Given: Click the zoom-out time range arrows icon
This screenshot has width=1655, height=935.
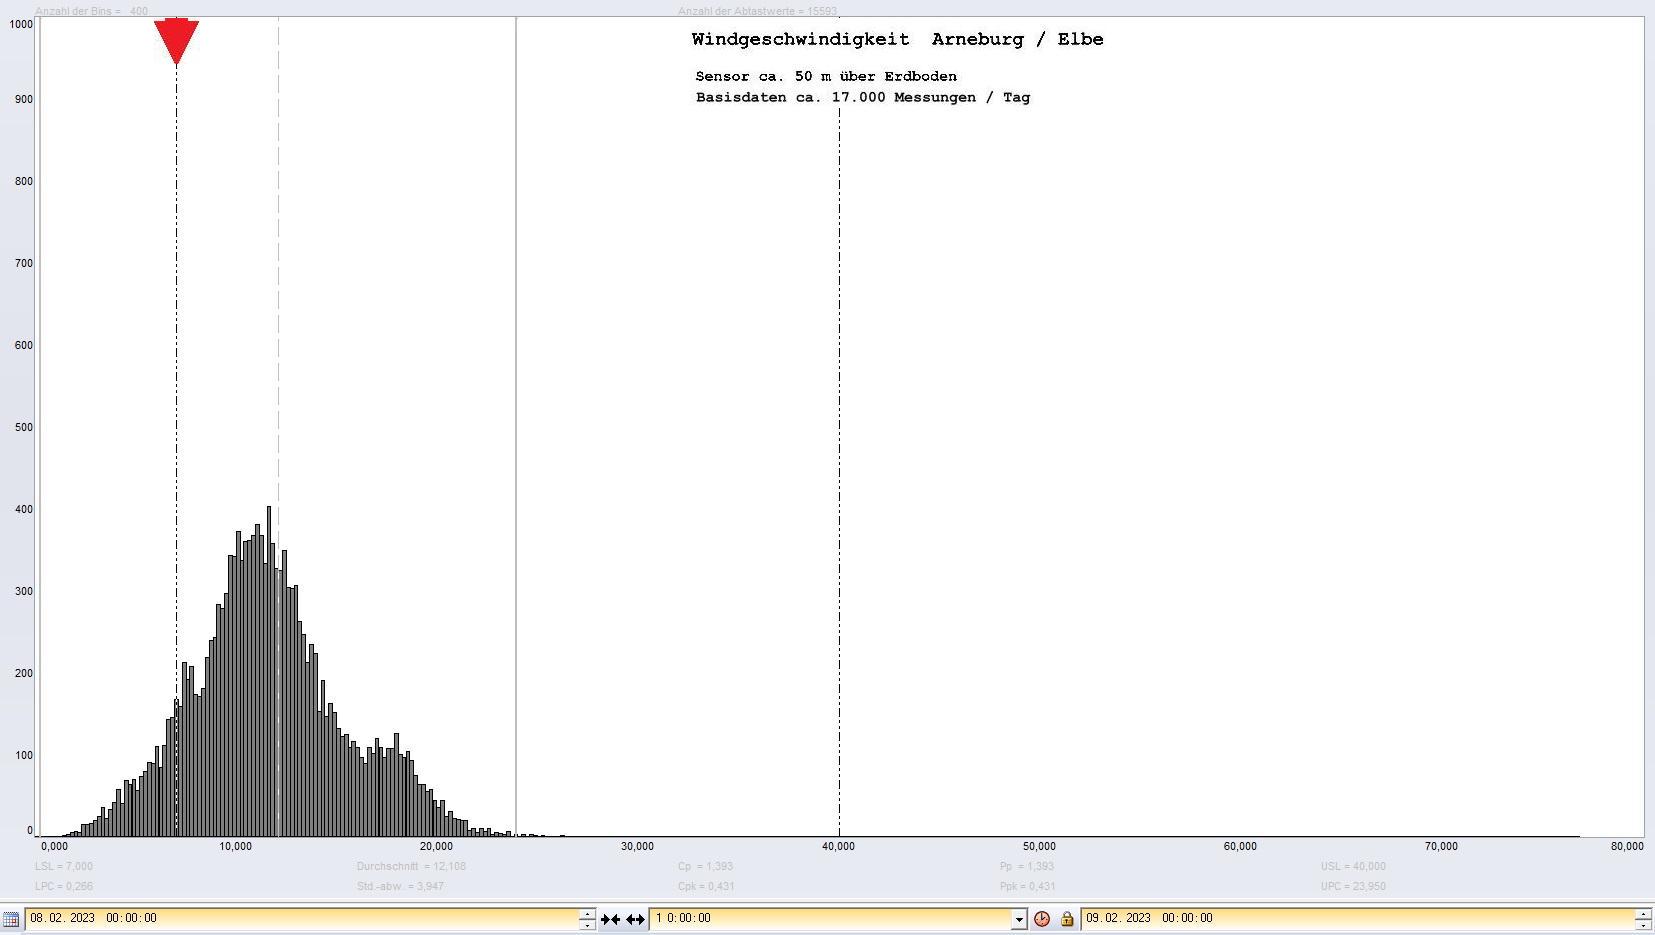Looking at the screenshot, I should pos(635,919).
